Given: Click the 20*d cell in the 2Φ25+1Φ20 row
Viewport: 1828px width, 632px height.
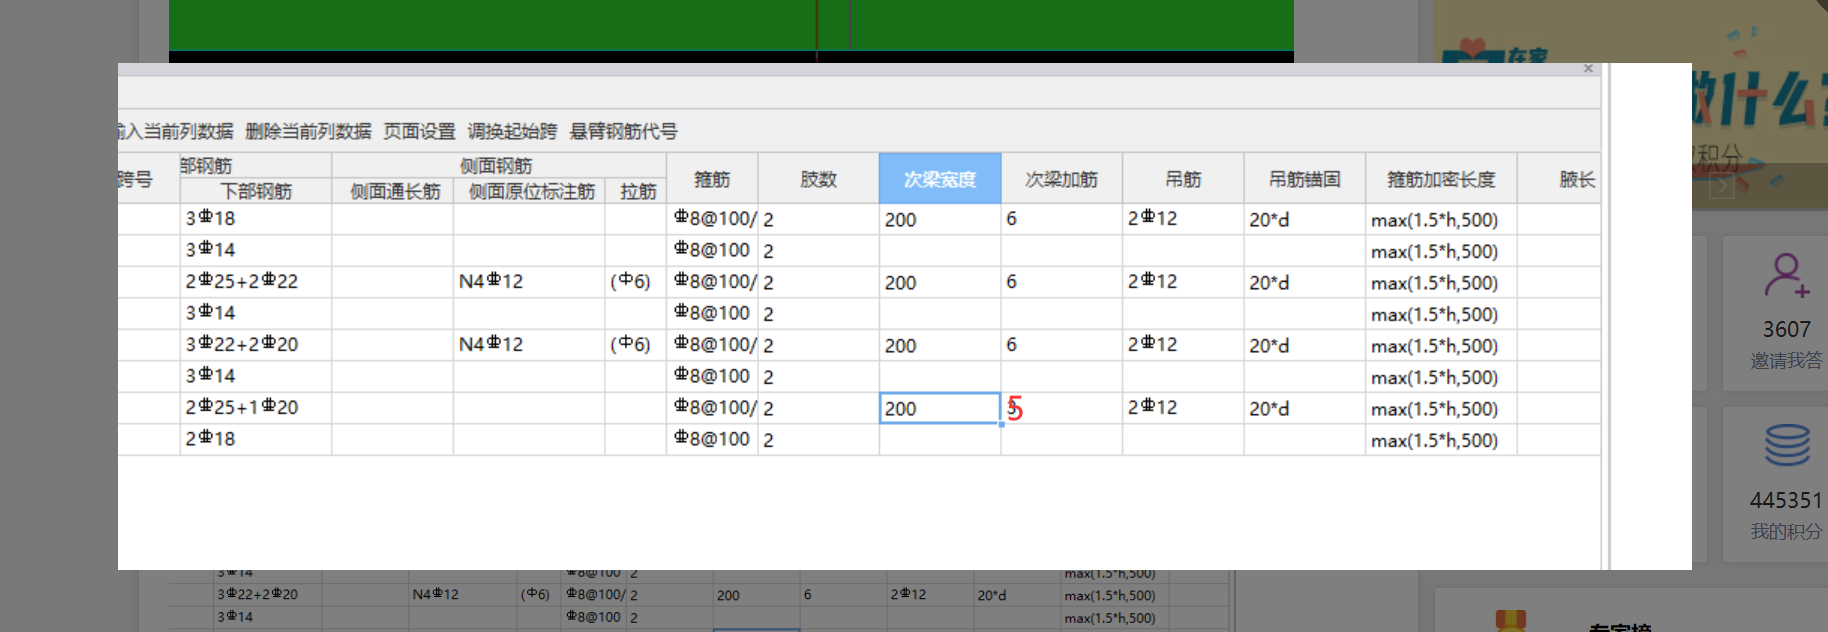Looking at the screenshot, I should [x=1305, y=408].
